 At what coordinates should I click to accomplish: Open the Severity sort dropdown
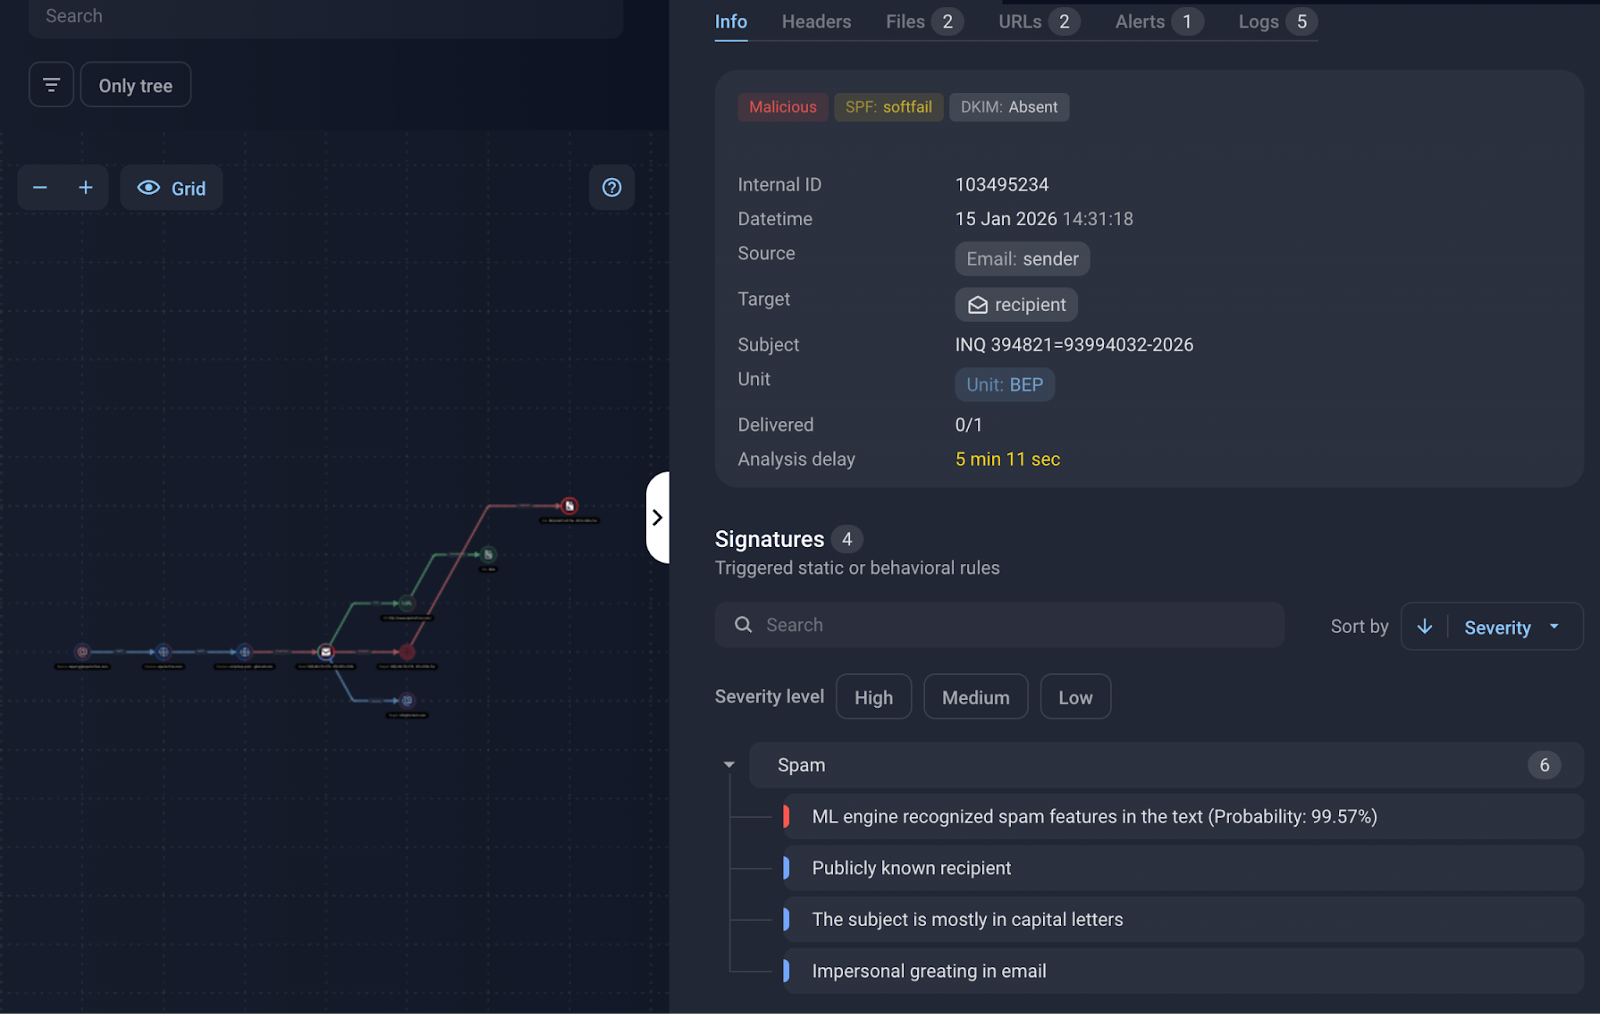(1497, 626)
